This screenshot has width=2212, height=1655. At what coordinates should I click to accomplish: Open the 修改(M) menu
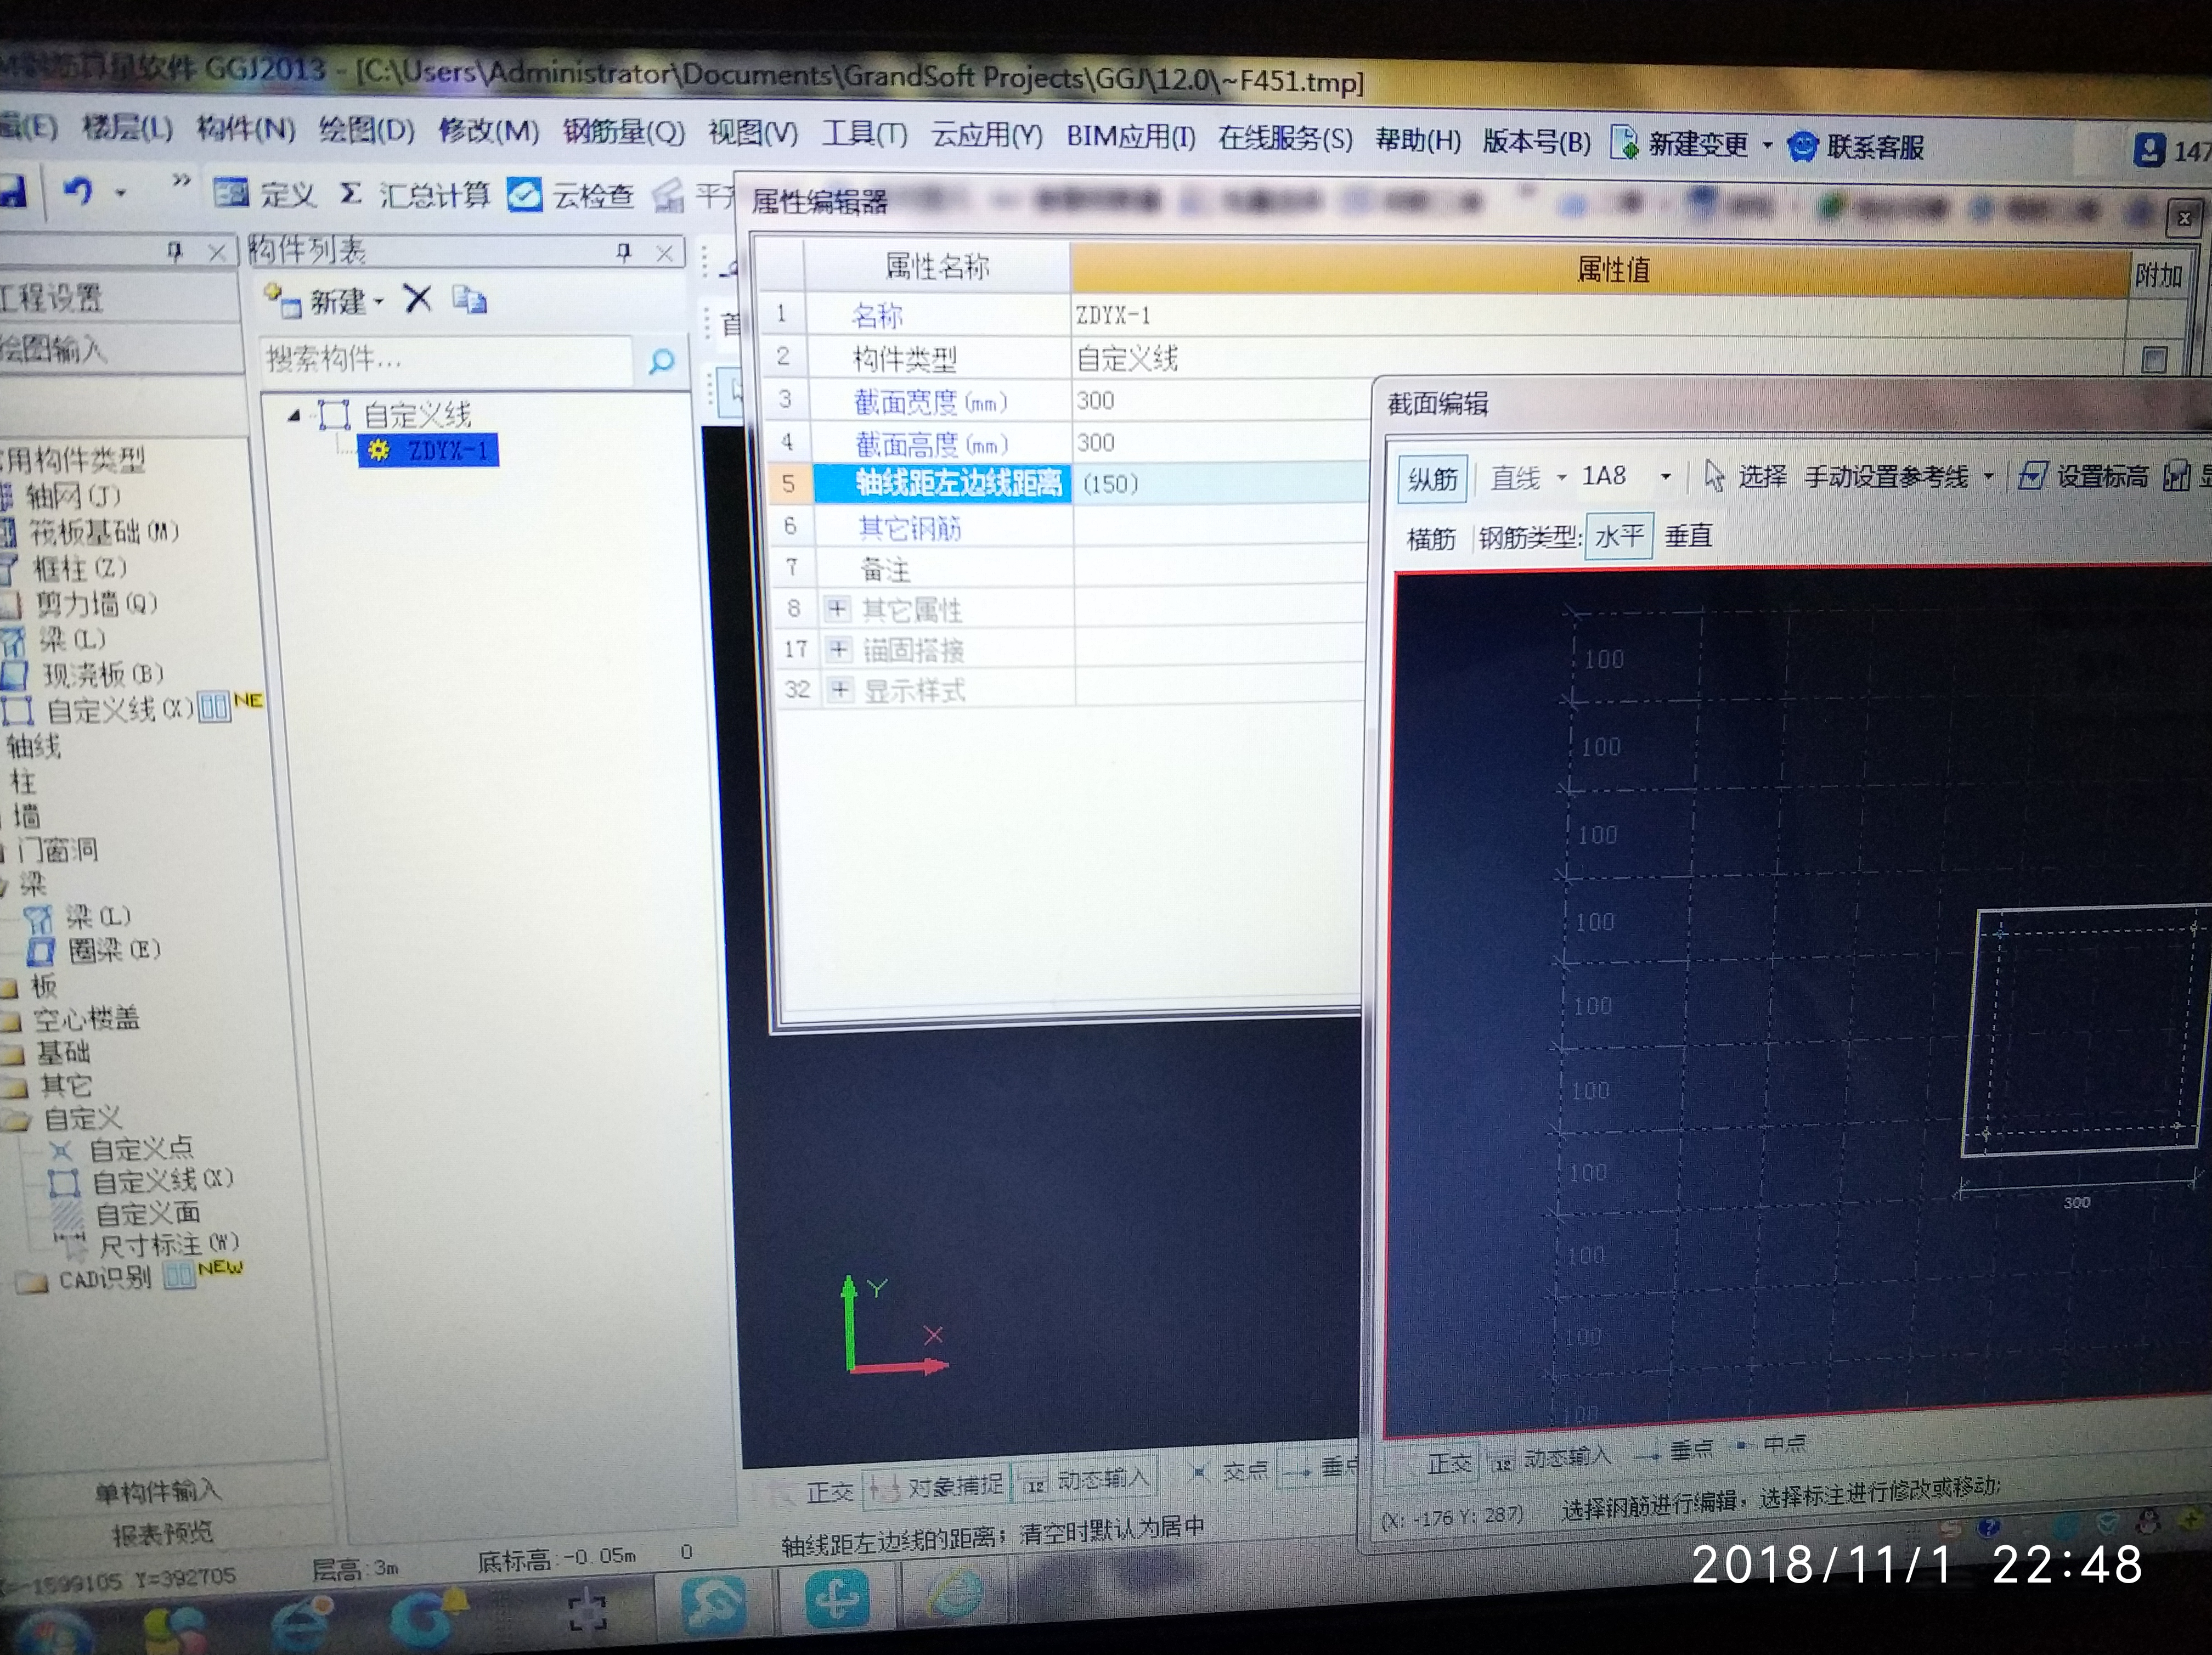coord(489,131)
